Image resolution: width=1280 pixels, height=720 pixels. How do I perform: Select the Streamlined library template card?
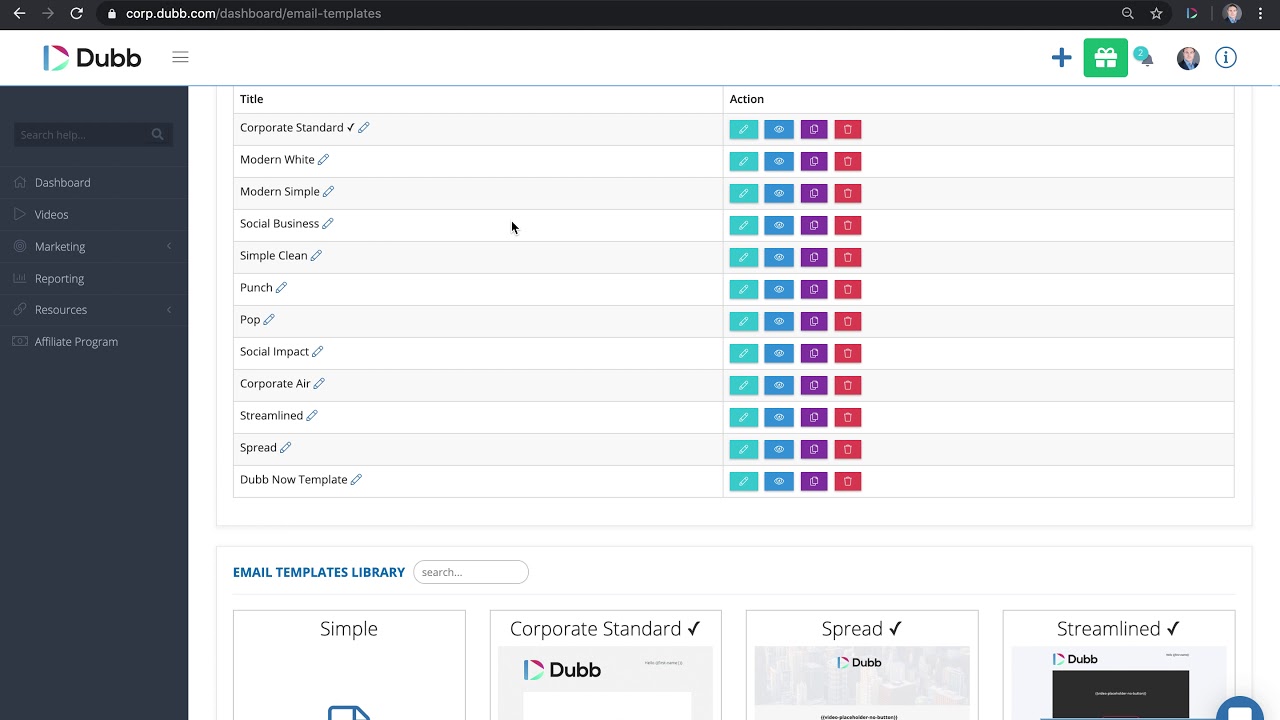tap(1119, 665)
